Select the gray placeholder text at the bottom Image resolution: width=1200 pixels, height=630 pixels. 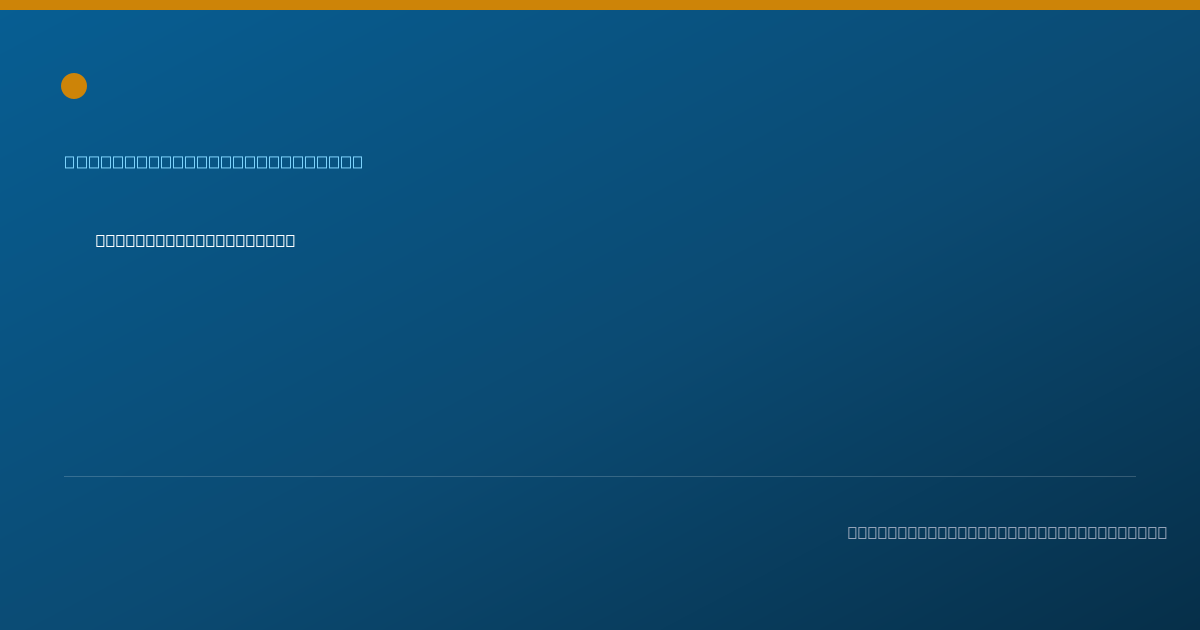tap(1007, 532)
